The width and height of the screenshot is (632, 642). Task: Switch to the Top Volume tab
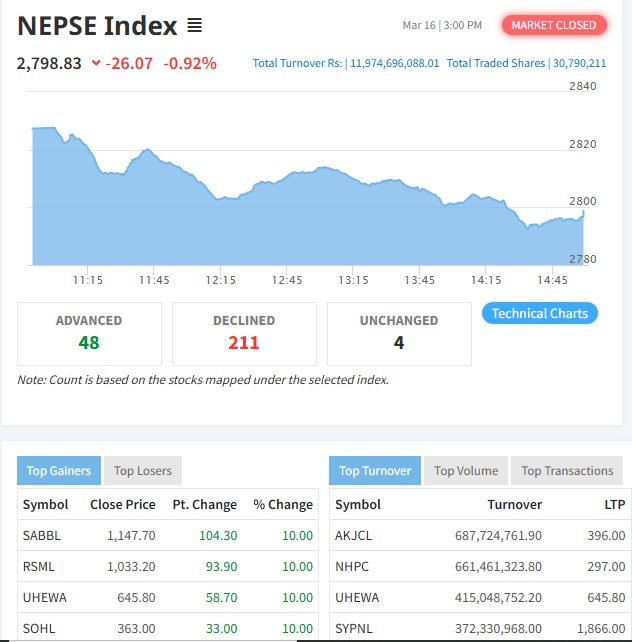[x=465, y=471]
